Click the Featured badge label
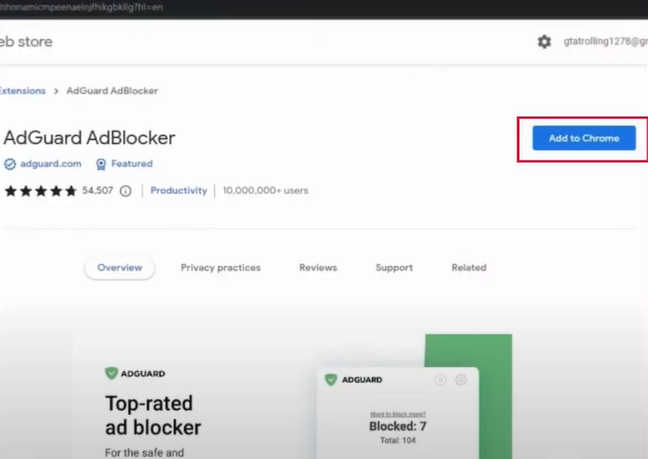This screenshot has height=459, width=648. [132, 164]
